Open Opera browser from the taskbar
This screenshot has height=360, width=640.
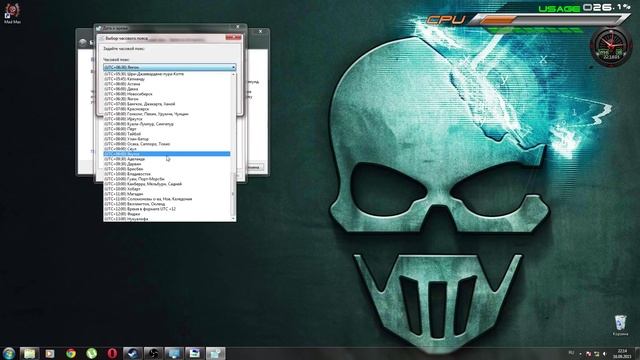(x=112, y=353)
